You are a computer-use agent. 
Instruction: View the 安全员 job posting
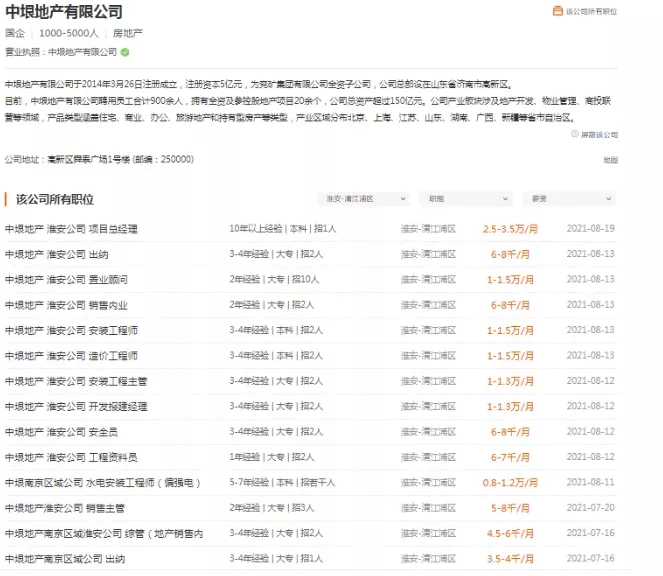coord(62,432)
